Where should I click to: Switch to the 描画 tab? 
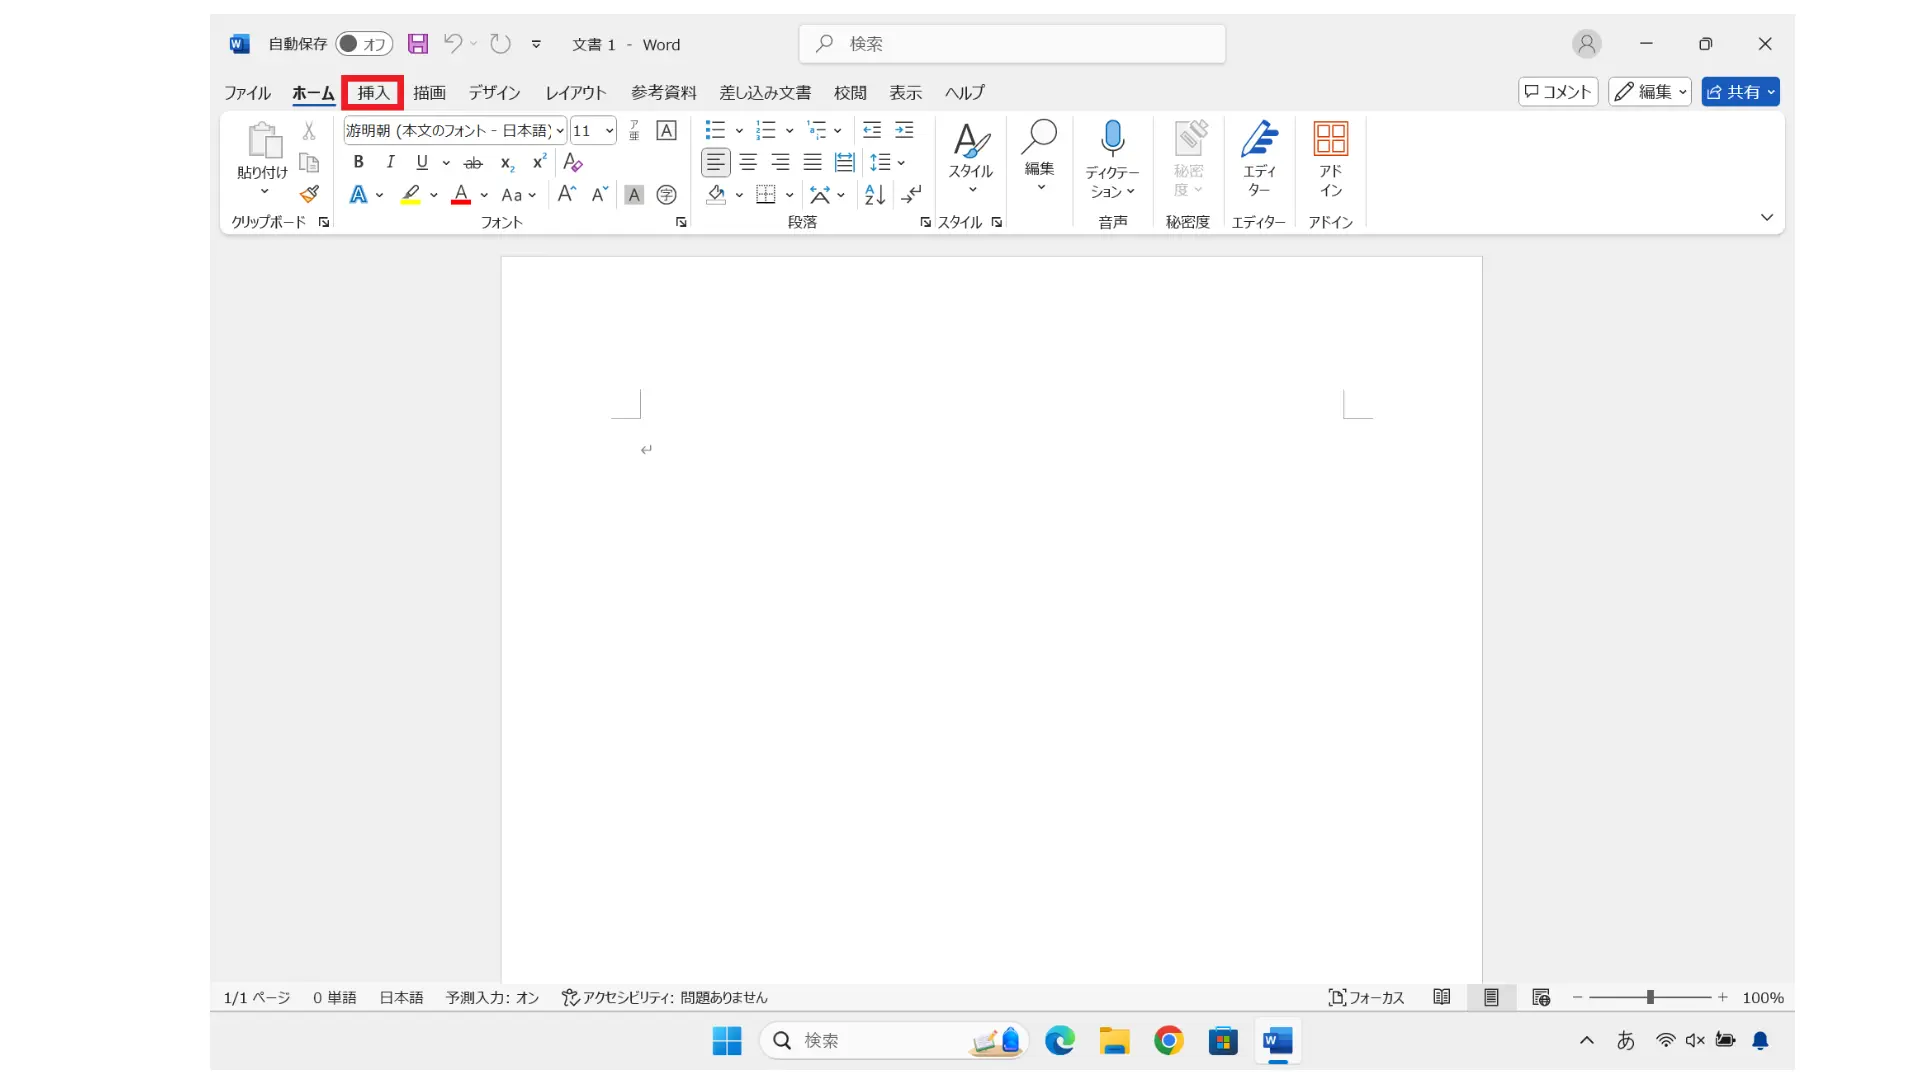tap(429, 92)
